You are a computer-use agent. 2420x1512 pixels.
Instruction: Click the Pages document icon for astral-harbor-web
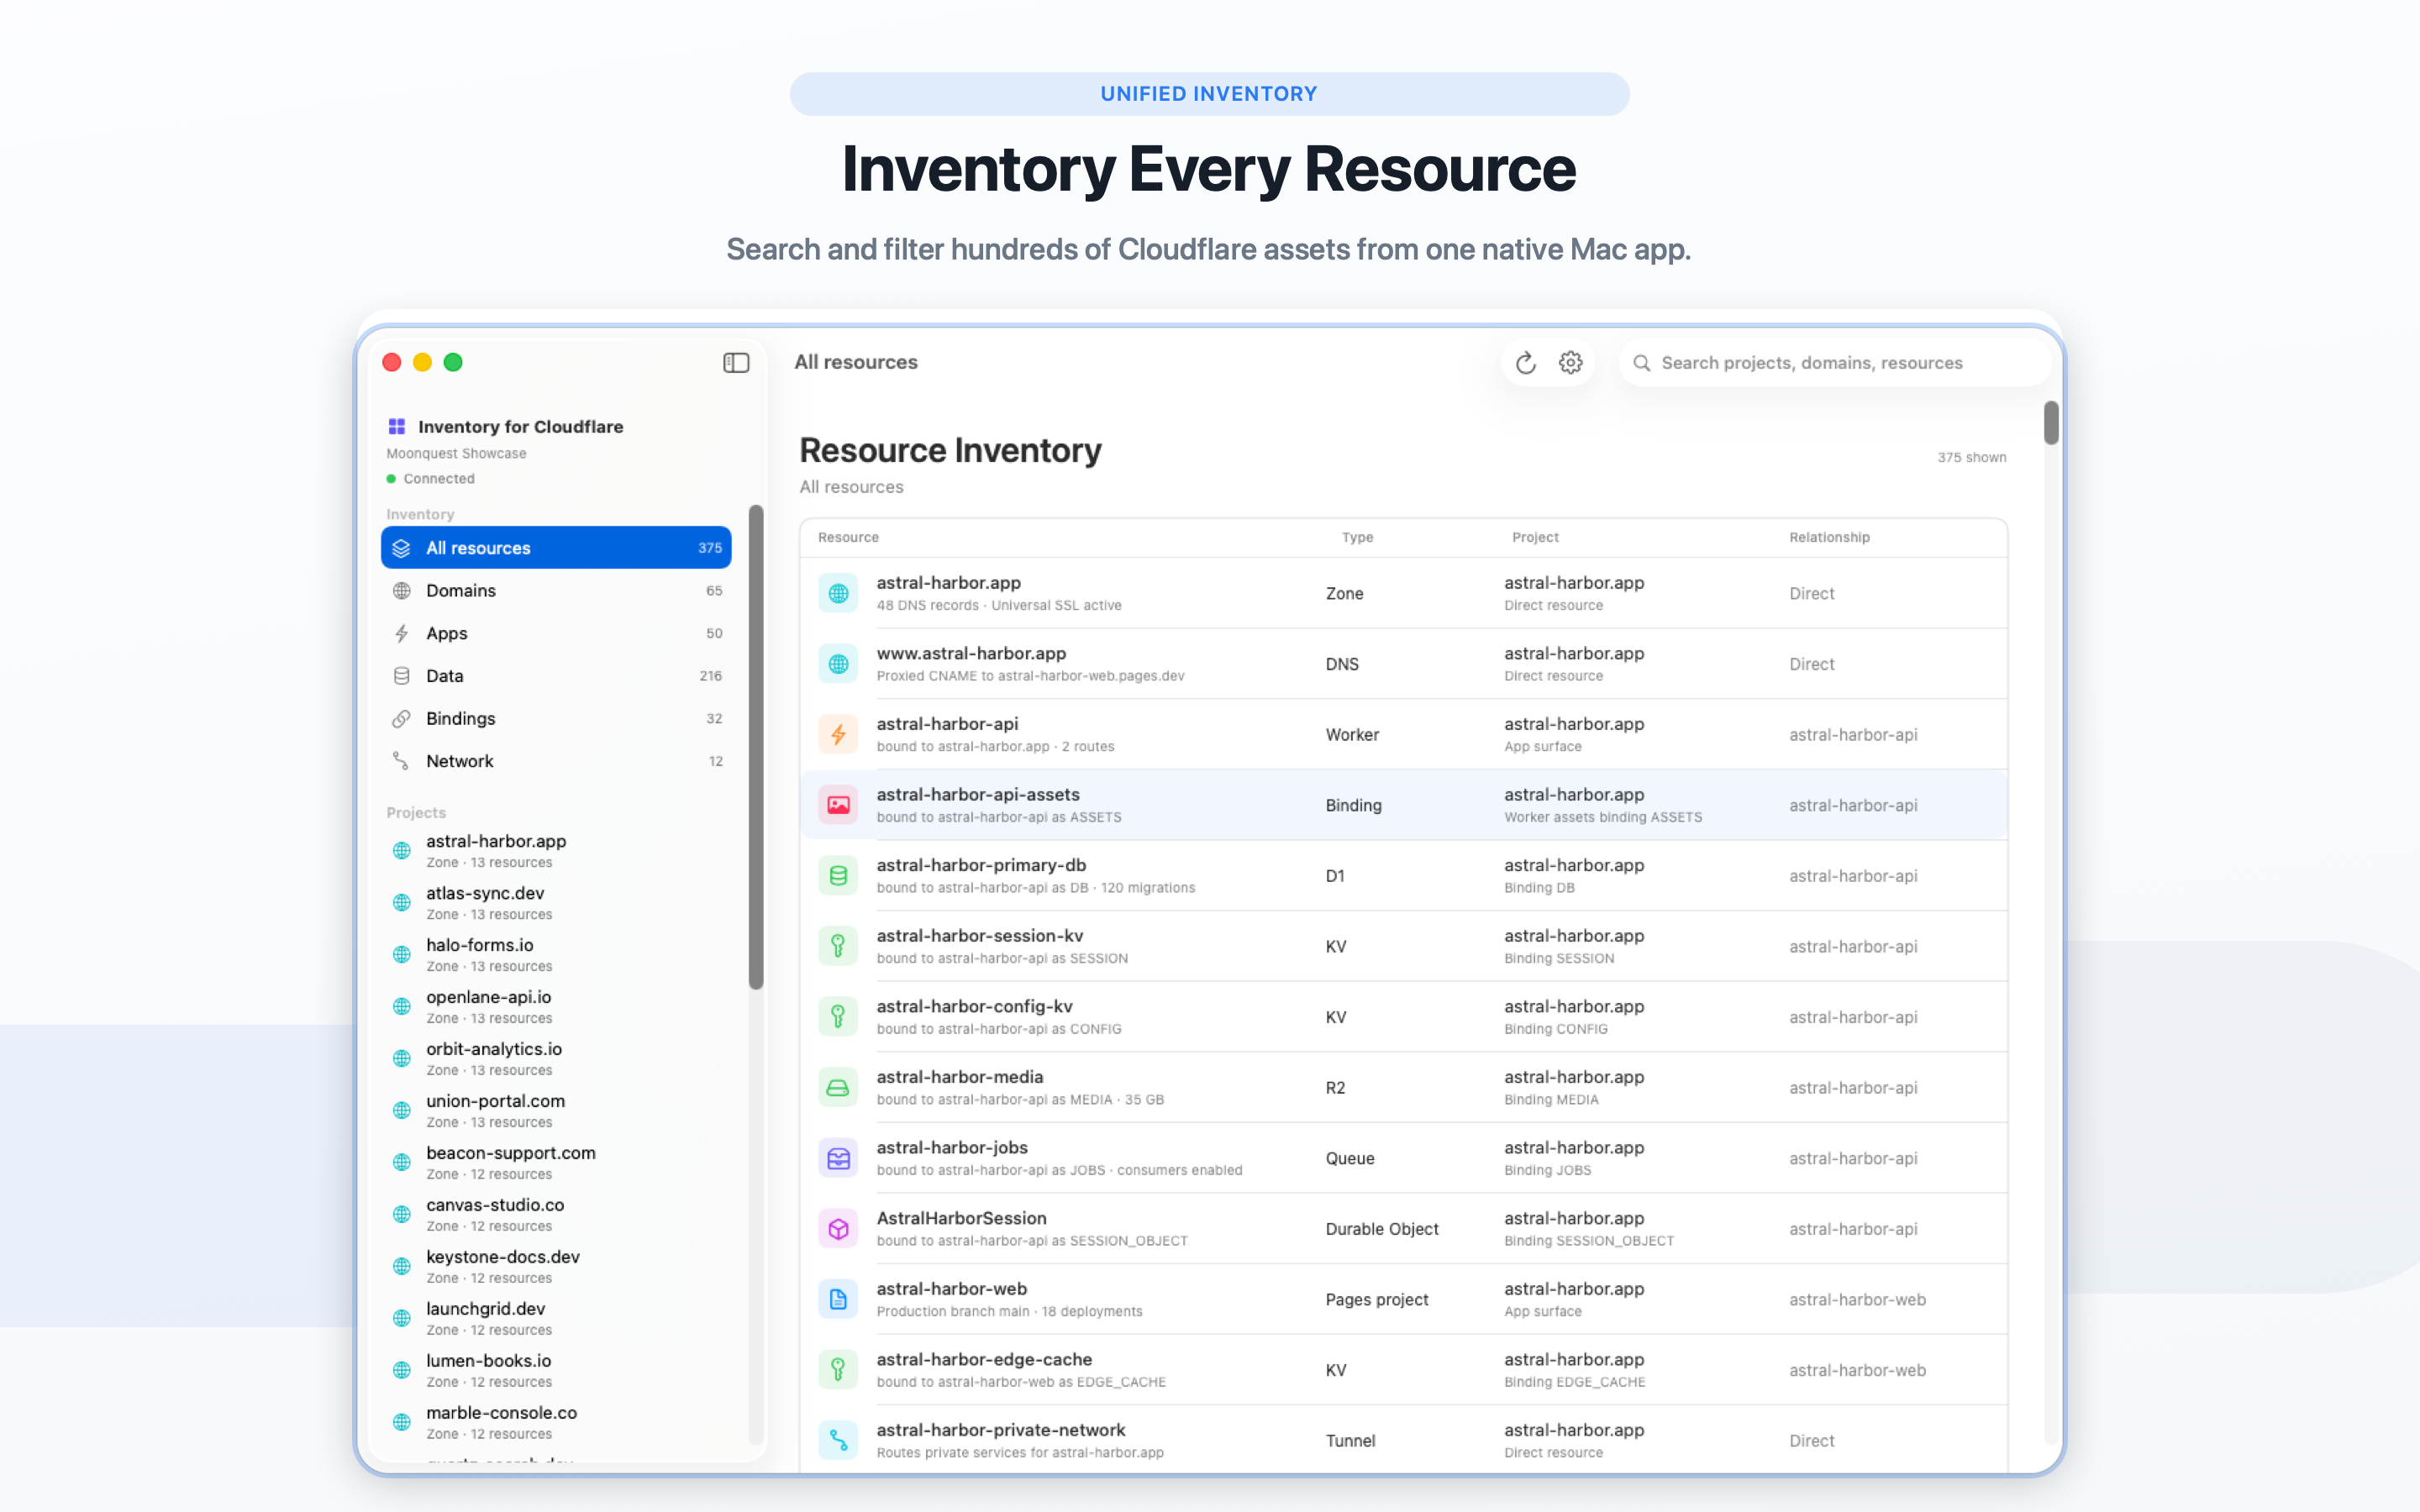pyautogui.click(x=838, y=1299)
